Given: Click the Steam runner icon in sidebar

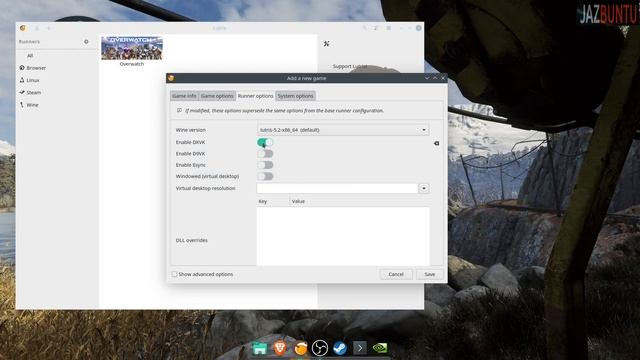Looking at the screenshot, I should [22, 92].
